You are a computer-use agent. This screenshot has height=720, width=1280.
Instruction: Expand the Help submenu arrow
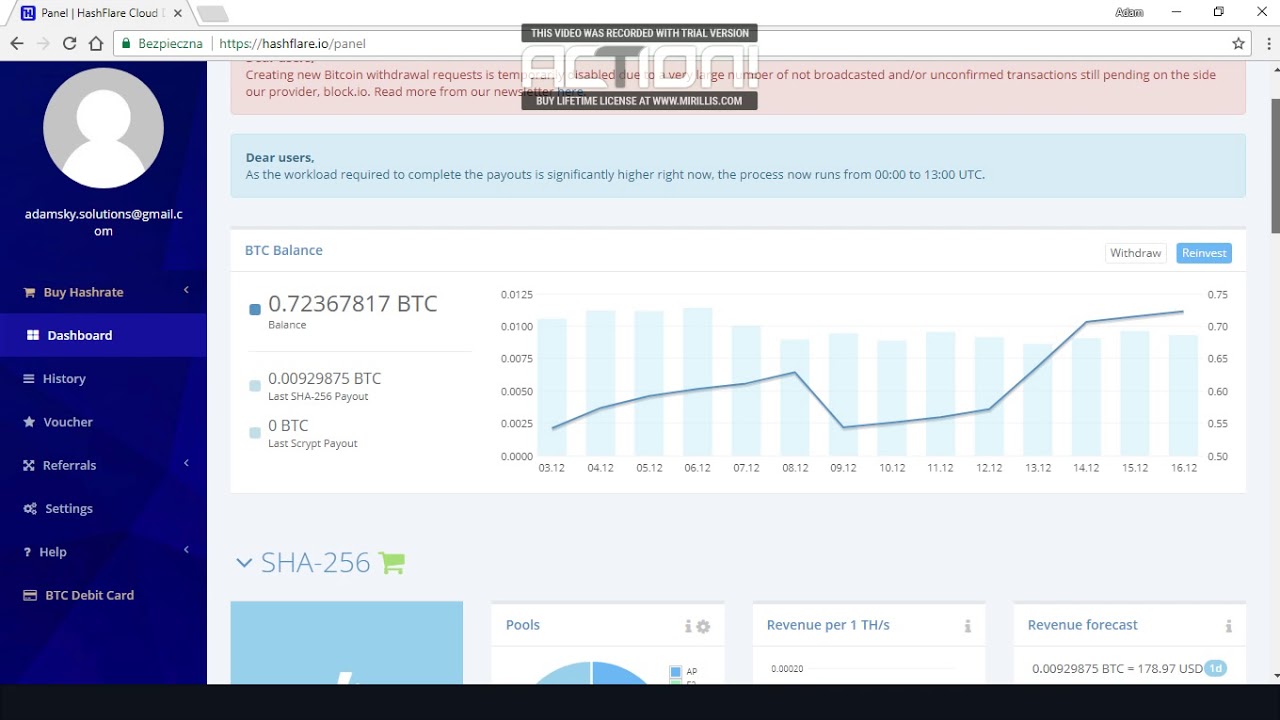pyautogui.click(x=186, y=550)
